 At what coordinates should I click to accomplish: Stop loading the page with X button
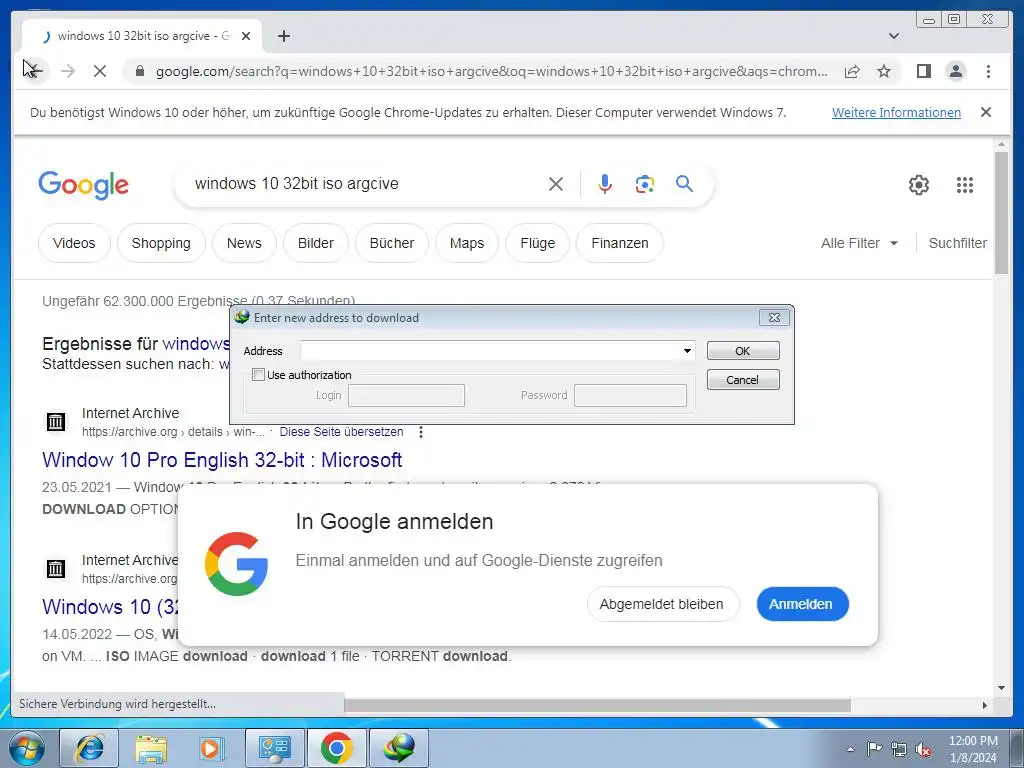click(100, 71)
